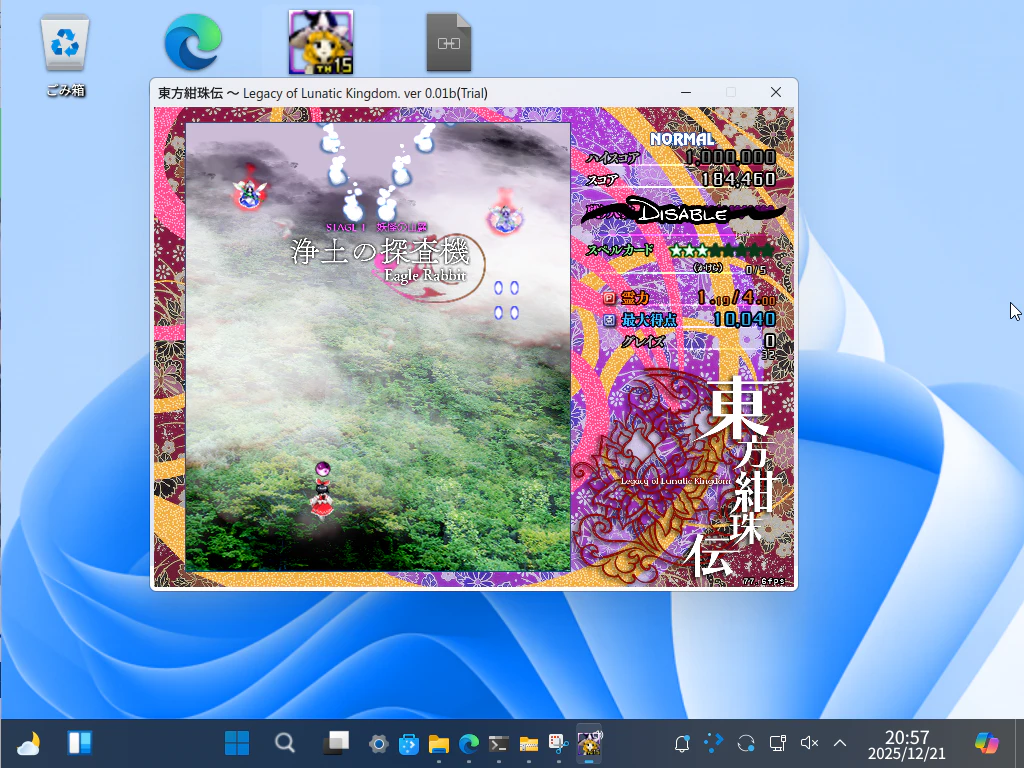This screenshot has width=1024, height=768.
Task: Open the gray linked-file desktop icon
Action: point(449,42)
